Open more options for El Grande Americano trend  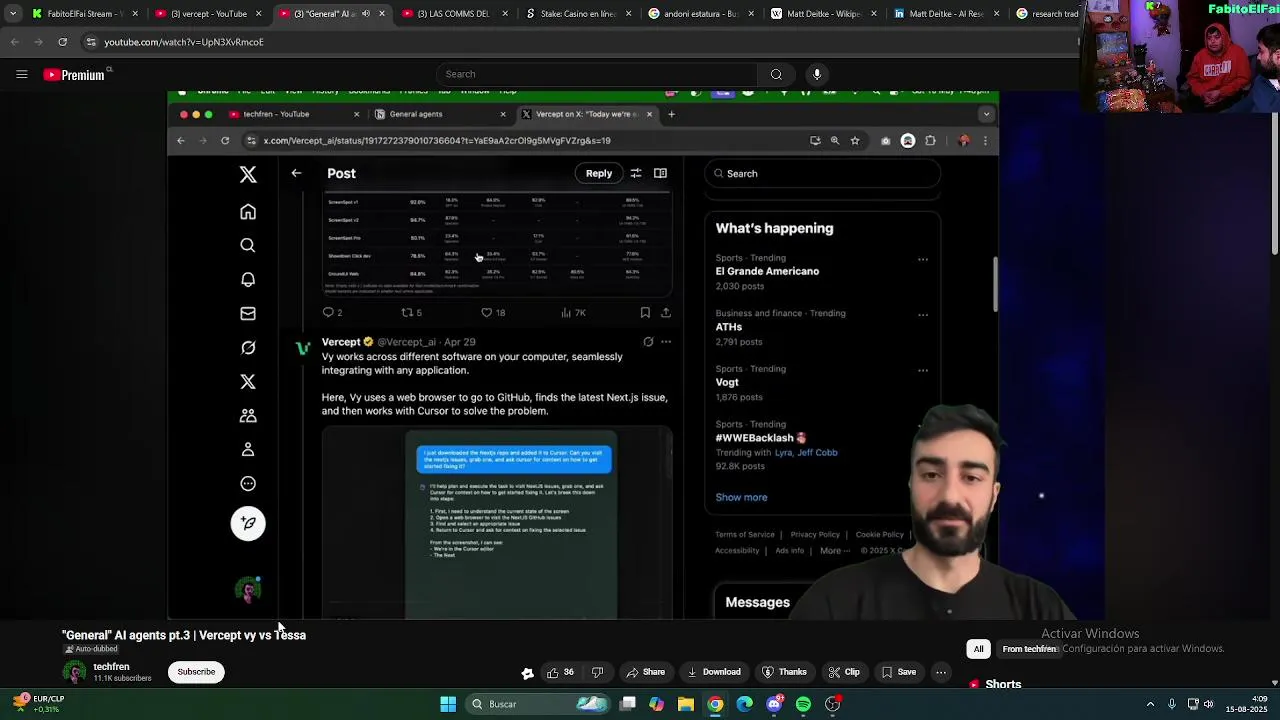coord(923,260)
